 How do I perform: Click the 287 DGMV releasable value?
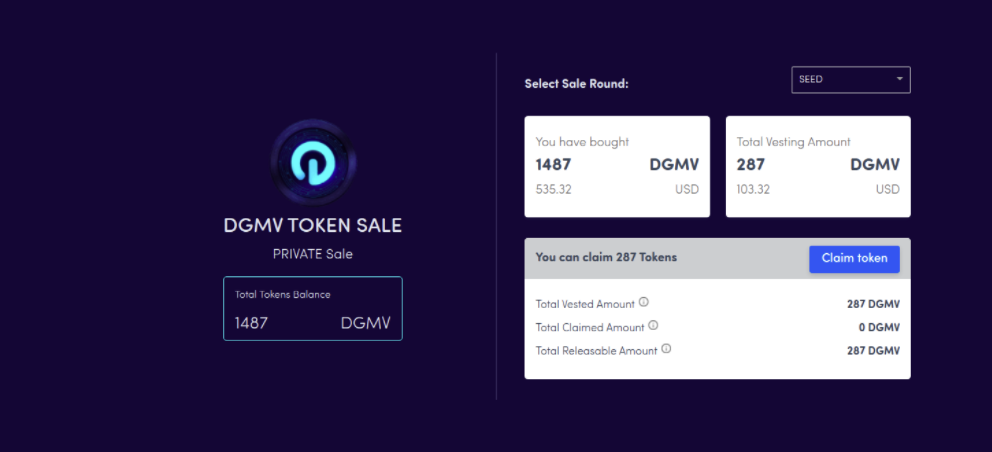click(x=873, y=351)
